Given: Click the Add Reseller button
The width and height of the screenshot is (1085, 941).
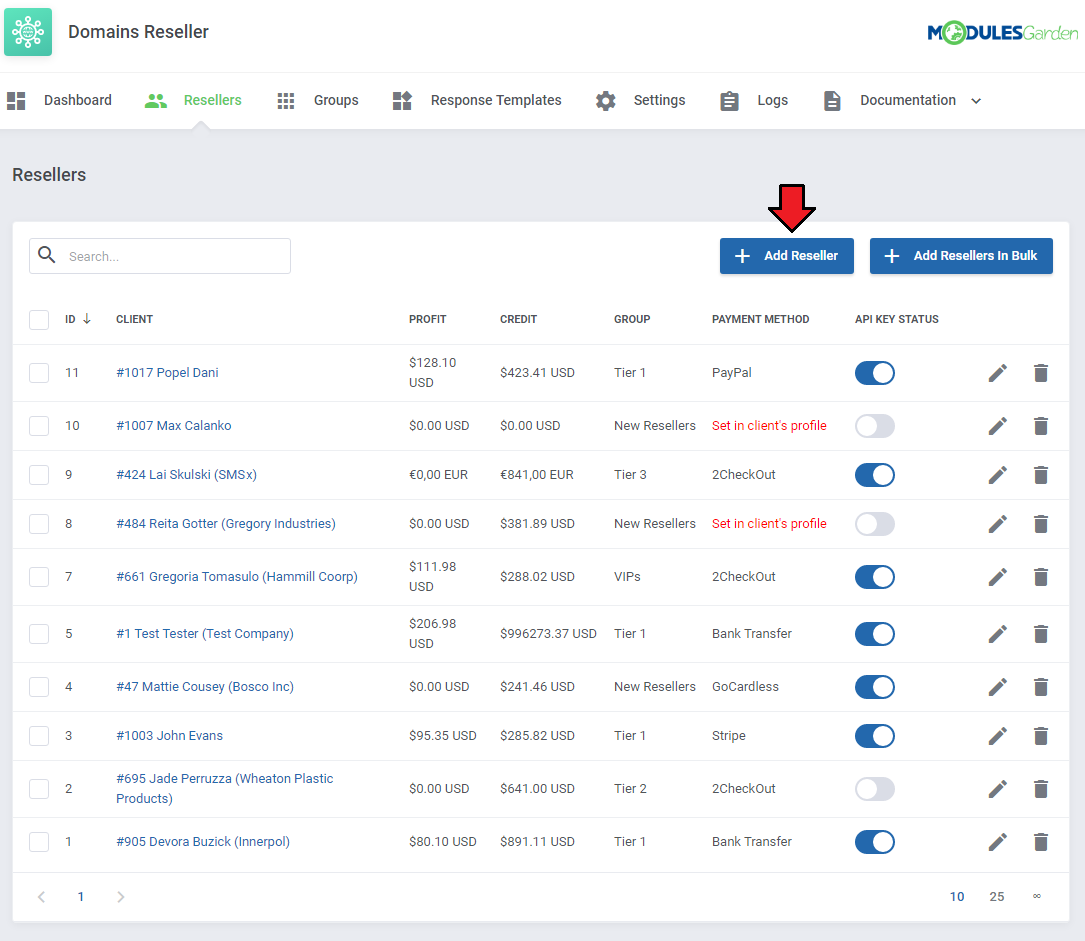Looking at the screenshot, I should click(x=787, y=256).
